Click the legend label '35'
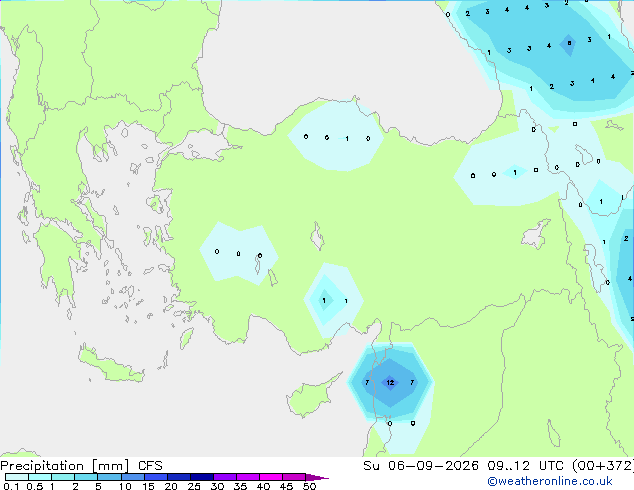 pyautogui.click(x=240, y=486)
